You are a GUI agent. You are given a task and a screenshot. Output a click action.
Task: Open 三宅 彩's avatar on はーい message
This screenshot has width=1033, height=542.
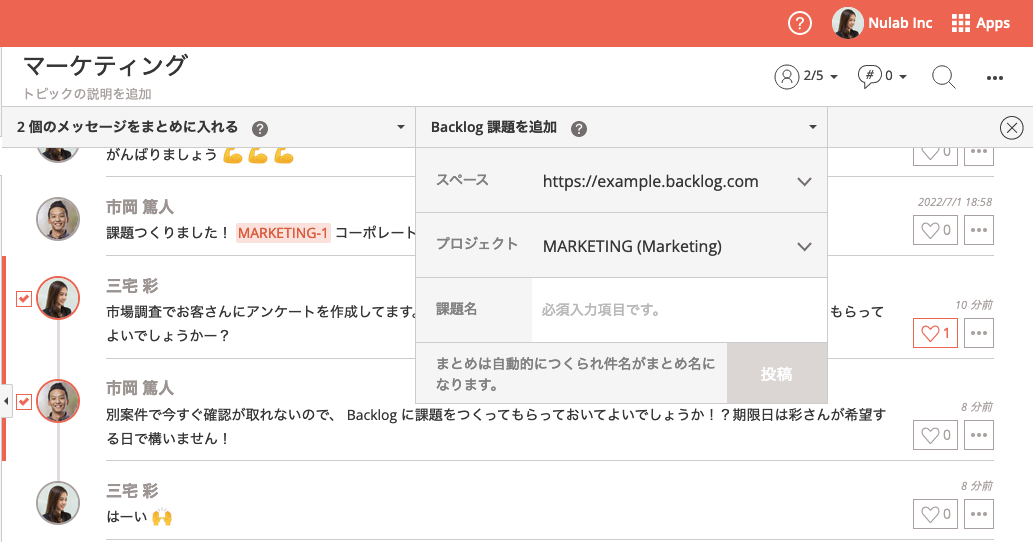pyautogui.click(x=58, y=502)
